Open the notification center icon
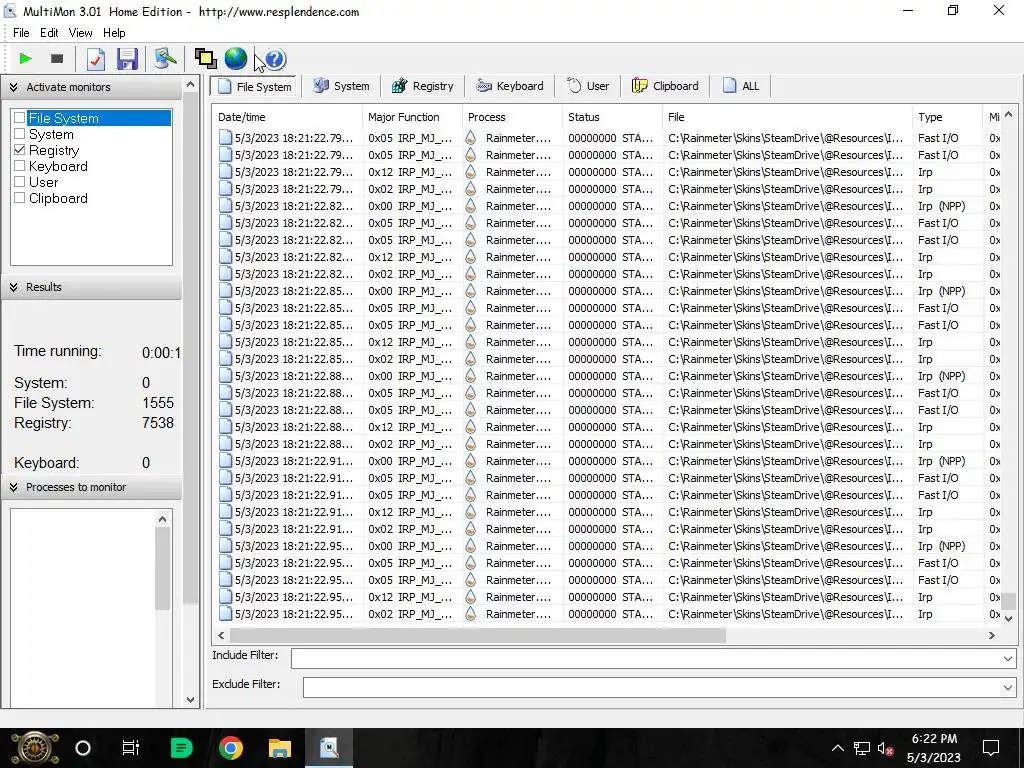Screen dimensions: 1024x768 [991, 748]
